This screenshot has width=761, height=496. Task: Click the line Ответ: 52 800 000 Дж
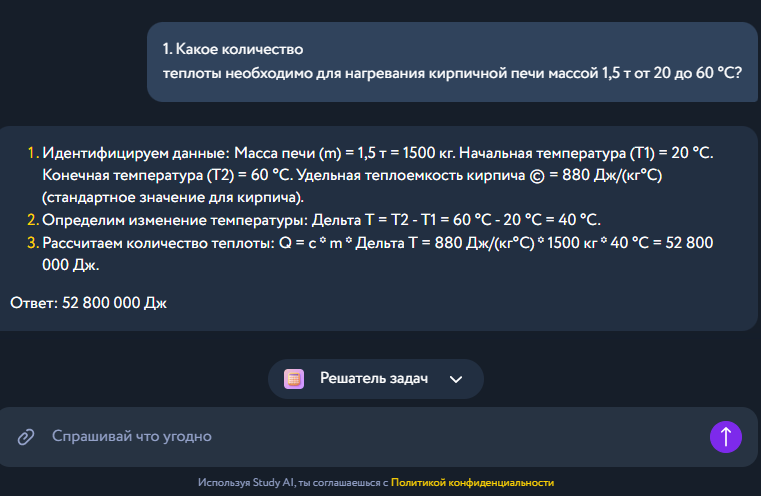pos(88,303)
